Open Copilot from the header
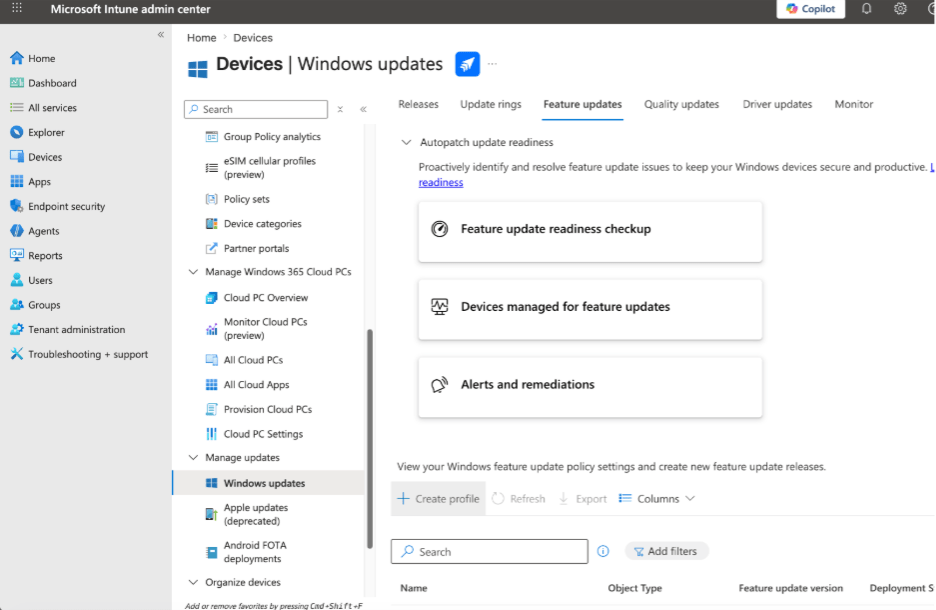The image size is (936, 610). click(x=810, y=9)
